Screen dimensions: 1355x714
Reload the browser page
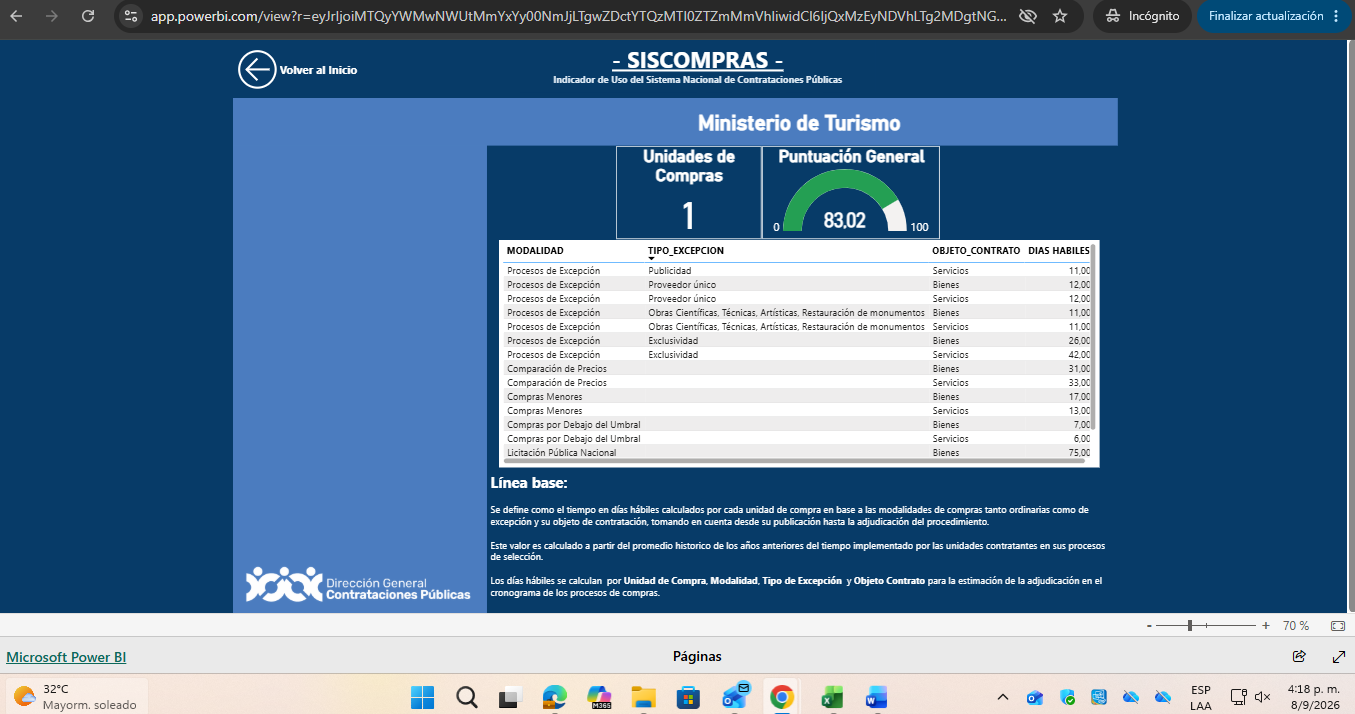click(88, 16)
